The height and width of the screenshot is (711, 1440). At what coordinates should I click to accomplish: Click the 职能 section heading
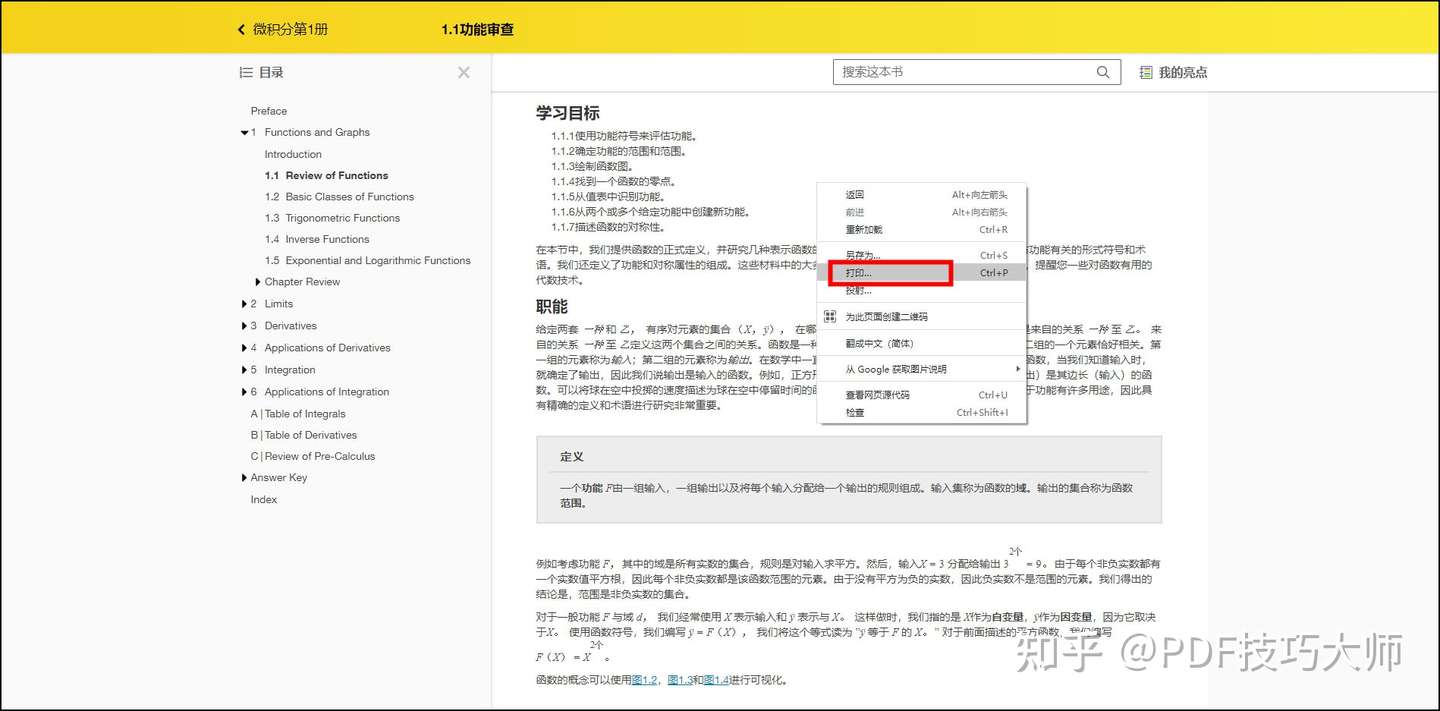(x=552, y=306)
